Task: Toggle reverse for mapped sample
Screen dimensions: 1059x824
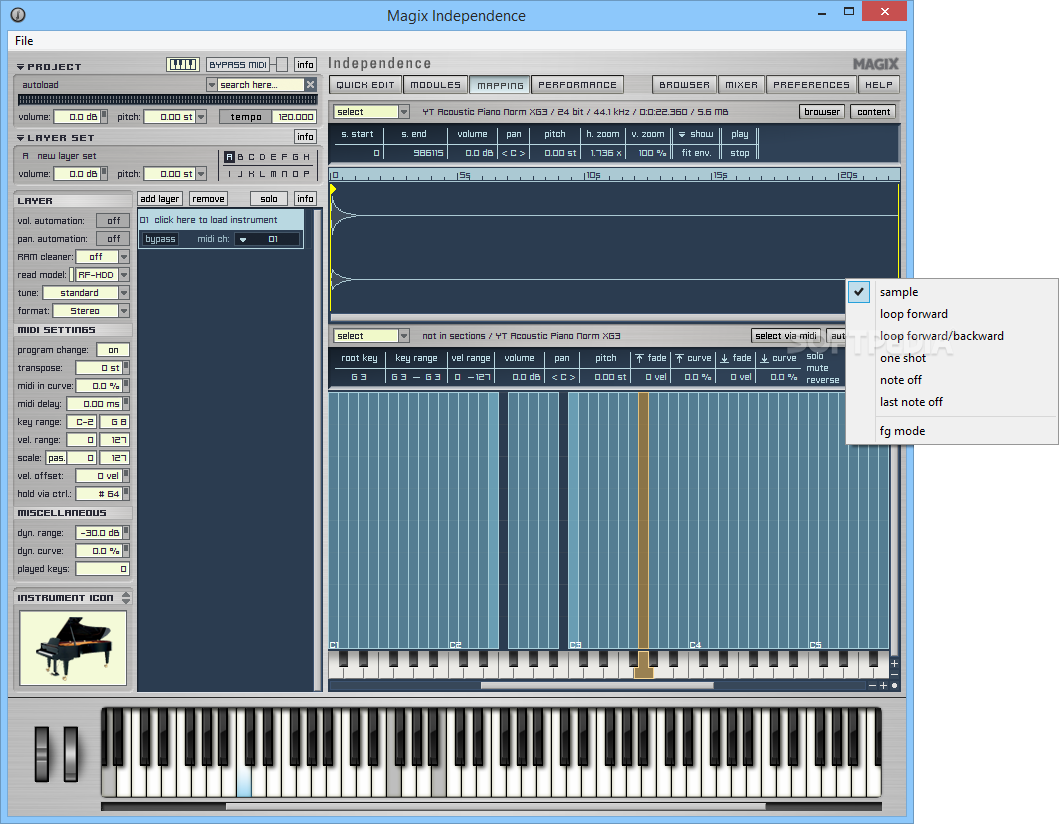Action: (823, 380)
